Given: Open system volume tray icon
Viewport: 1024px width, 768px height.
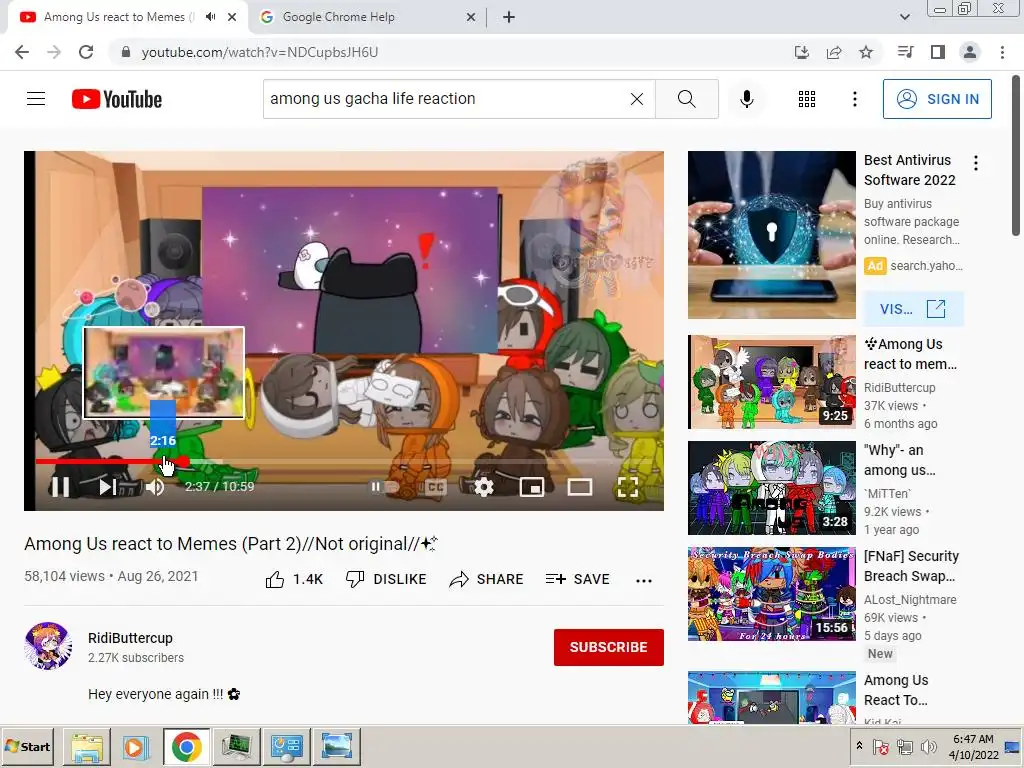Looking at the screenshot, I should (x=927, y=746).
